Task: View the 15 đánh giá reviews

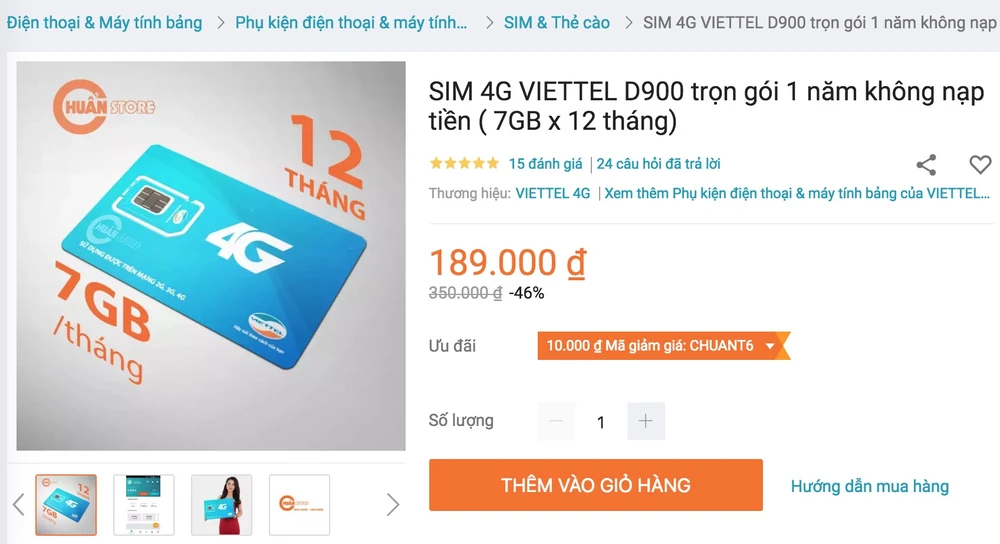Action: point(545,164)
